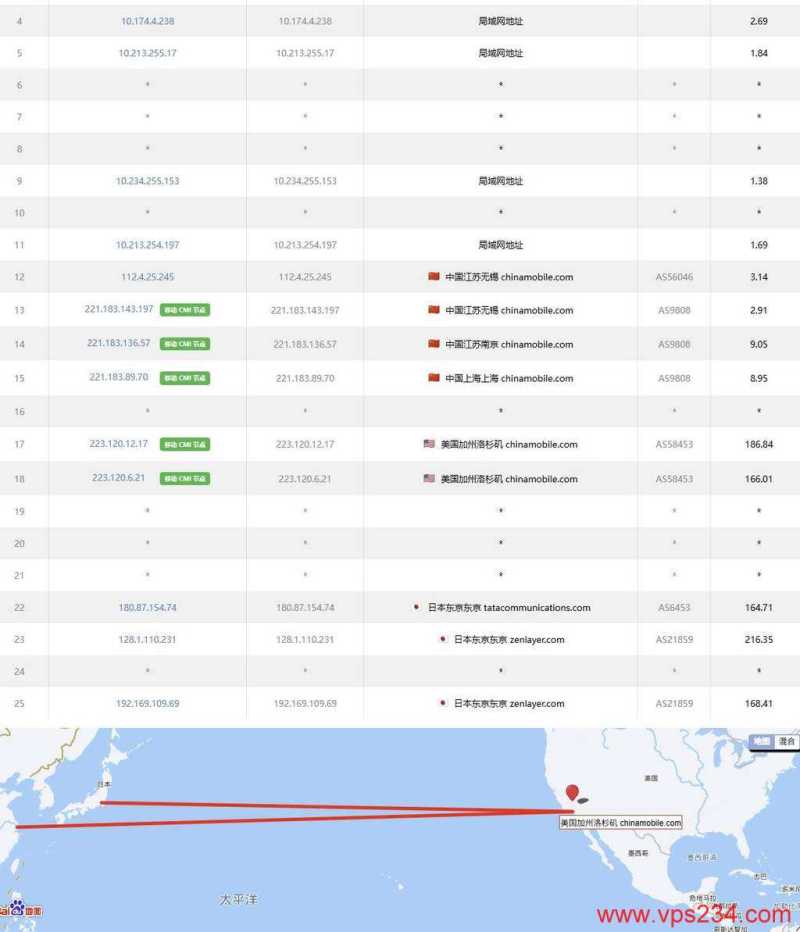Click the 移动 CMI 节点 badge on hop 13
Viewport: 800px width, 932px height.
click(x=185, y=311)
